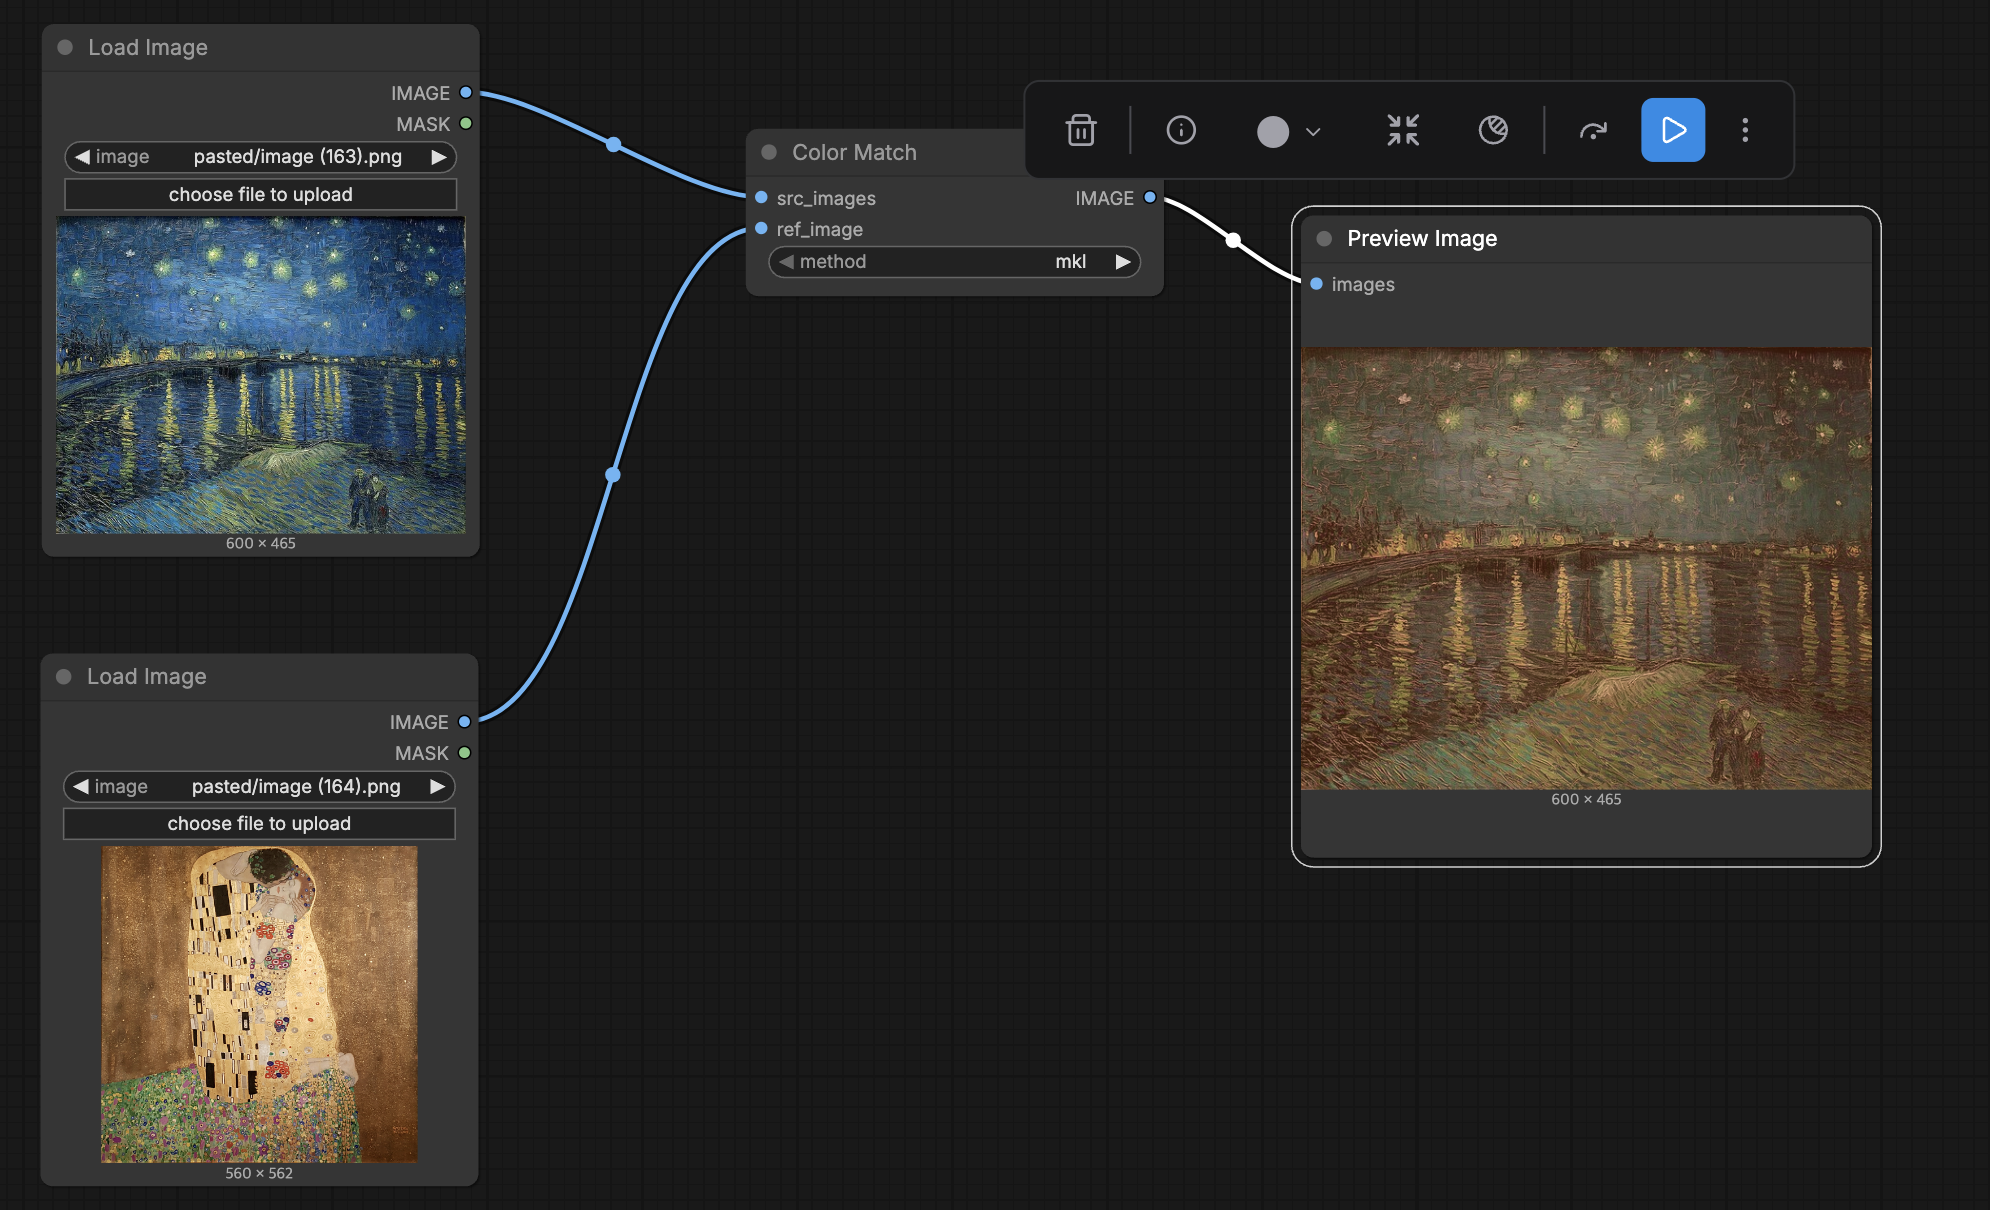
Task: Click the bypass node icon
Action: [1493, 130]
